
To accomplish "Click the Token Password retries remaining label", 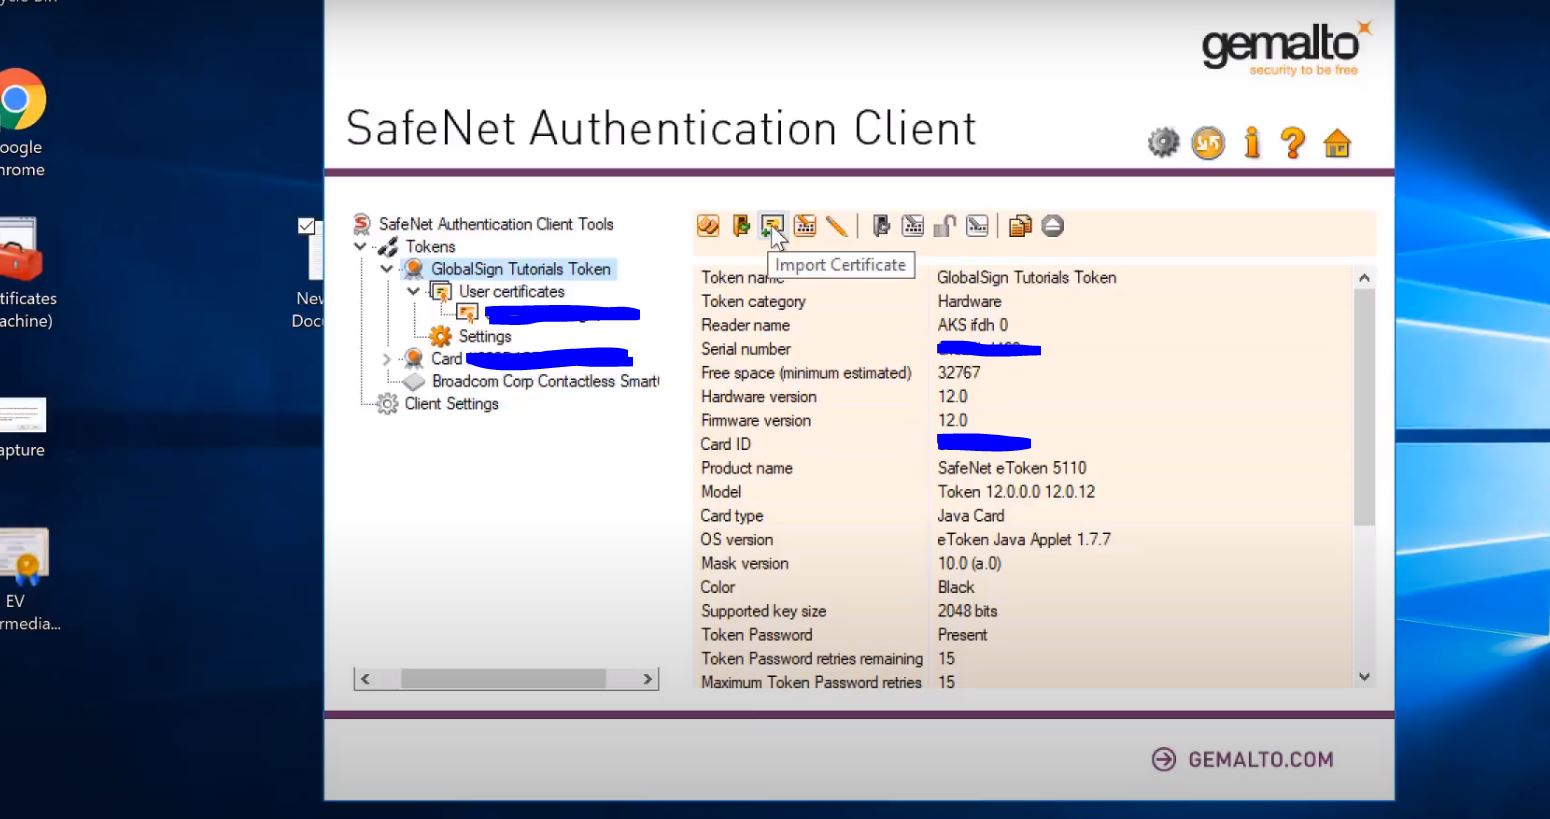I will point(812,658).
